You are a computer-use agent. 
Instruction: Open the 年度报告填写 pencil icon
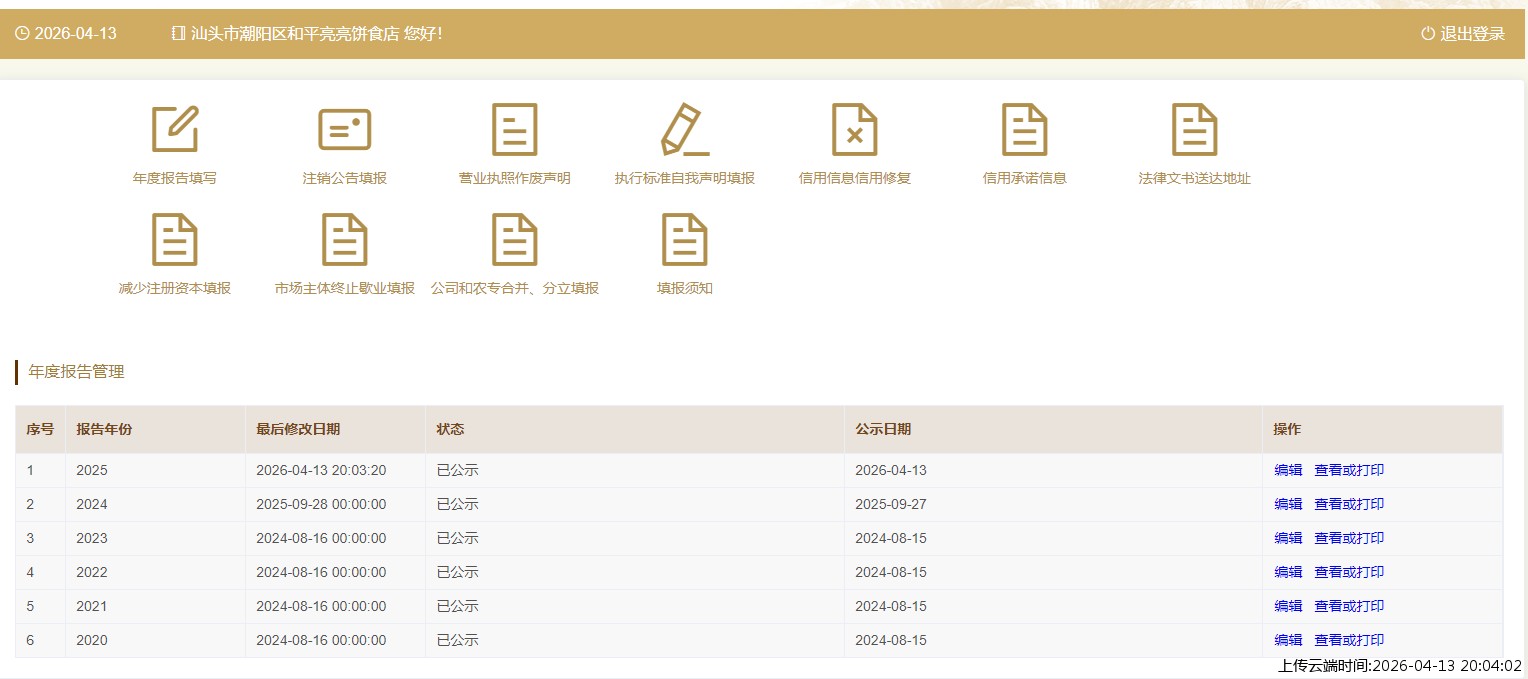coord(175,130)
